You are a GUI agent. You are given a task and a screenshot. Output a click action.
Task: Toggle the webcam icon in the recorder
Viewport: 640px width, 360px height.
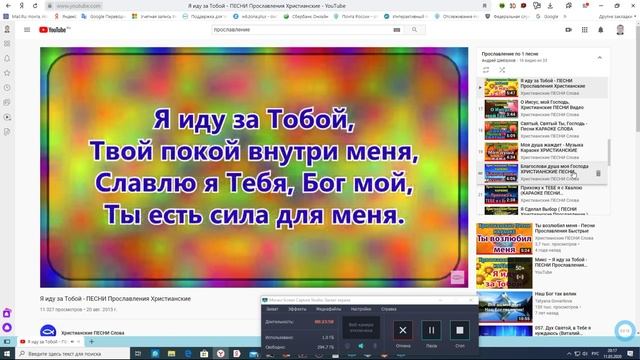click(x=347, y=346)
